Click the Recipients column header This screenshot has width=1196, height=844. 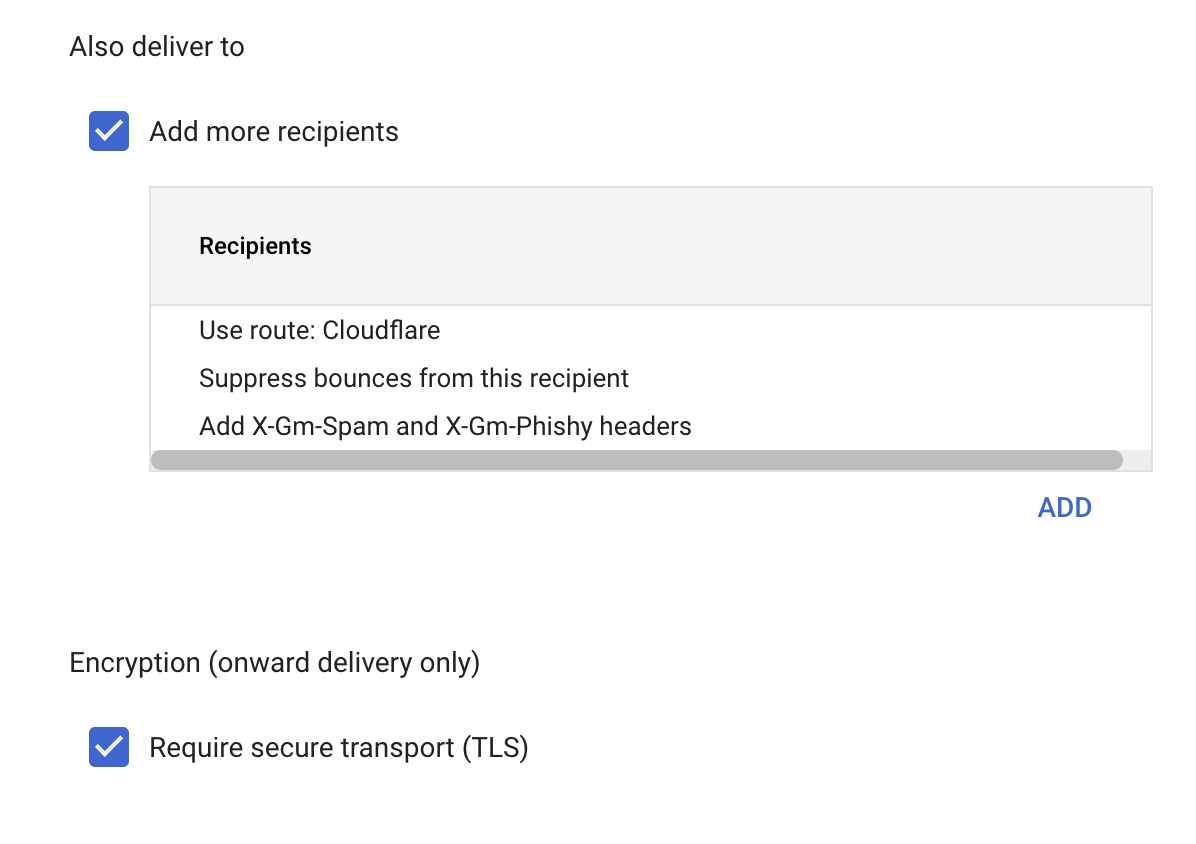[255, 246]
